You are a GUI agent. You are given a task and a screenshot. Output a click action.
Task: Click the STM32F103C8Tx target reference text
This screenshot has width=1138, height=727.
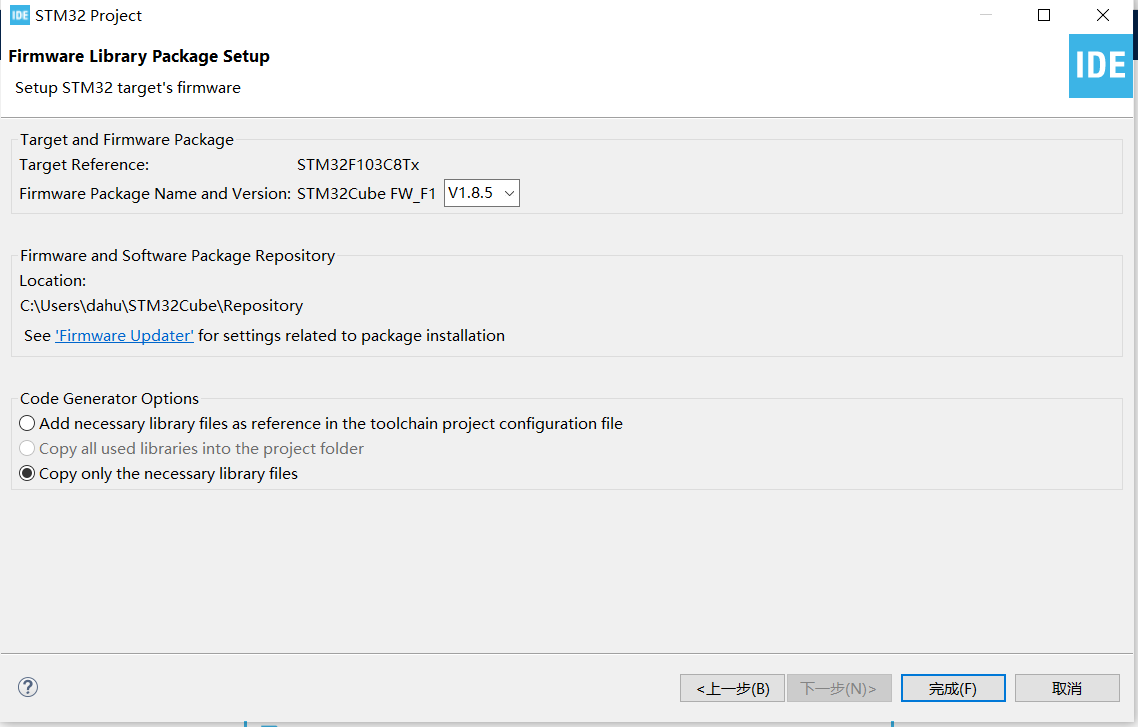pos(358,165)
